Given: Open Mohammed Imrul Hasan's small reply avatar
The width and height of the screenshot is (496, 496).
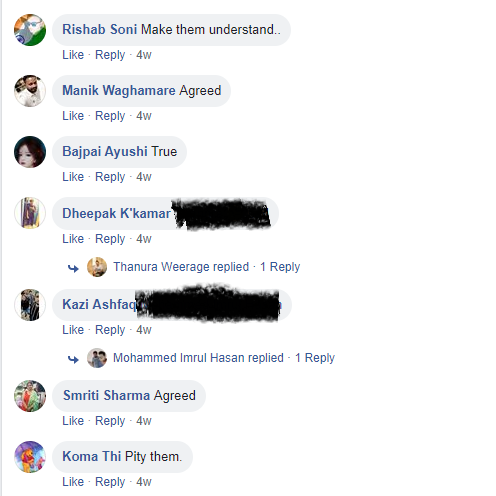Looking at the screenshot, I should pos(97,358).
